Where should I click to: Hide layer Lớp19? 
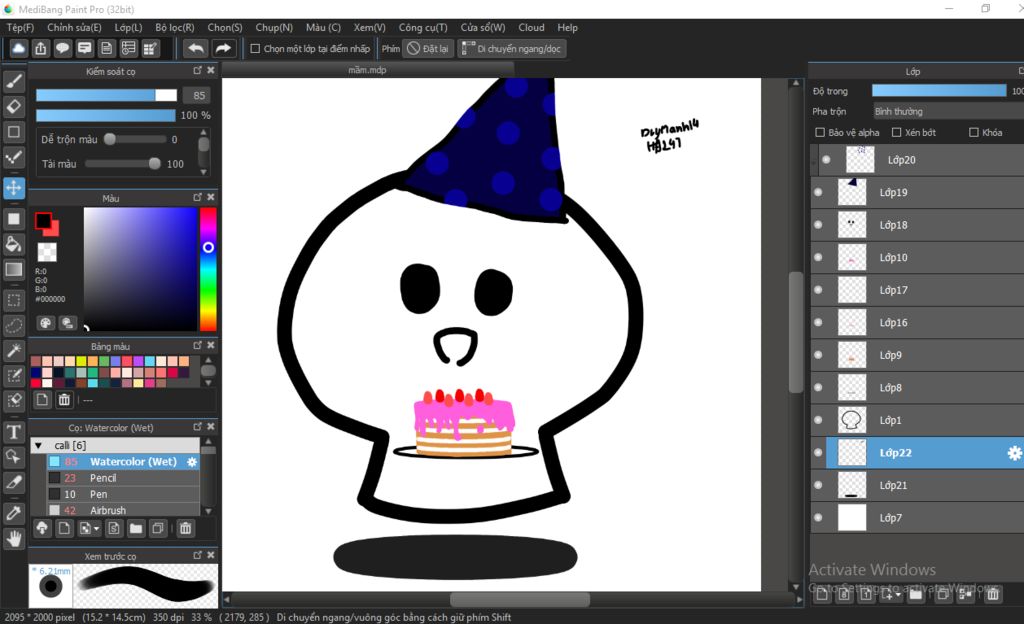point(818,192)
